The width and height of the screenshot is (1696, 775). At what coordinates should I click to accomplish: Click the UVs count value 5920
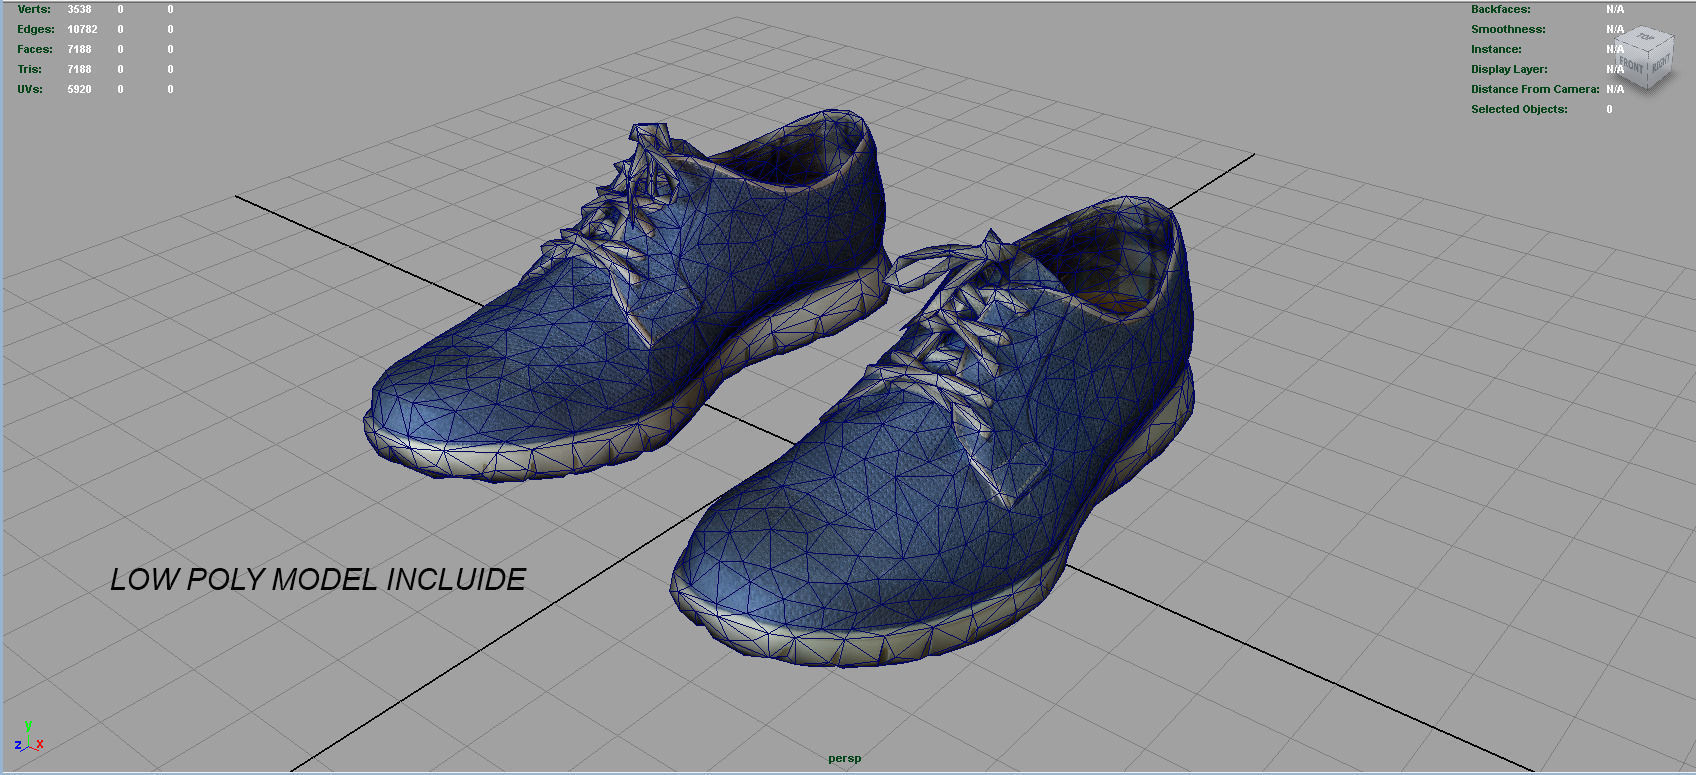click(x=79, y=89)
